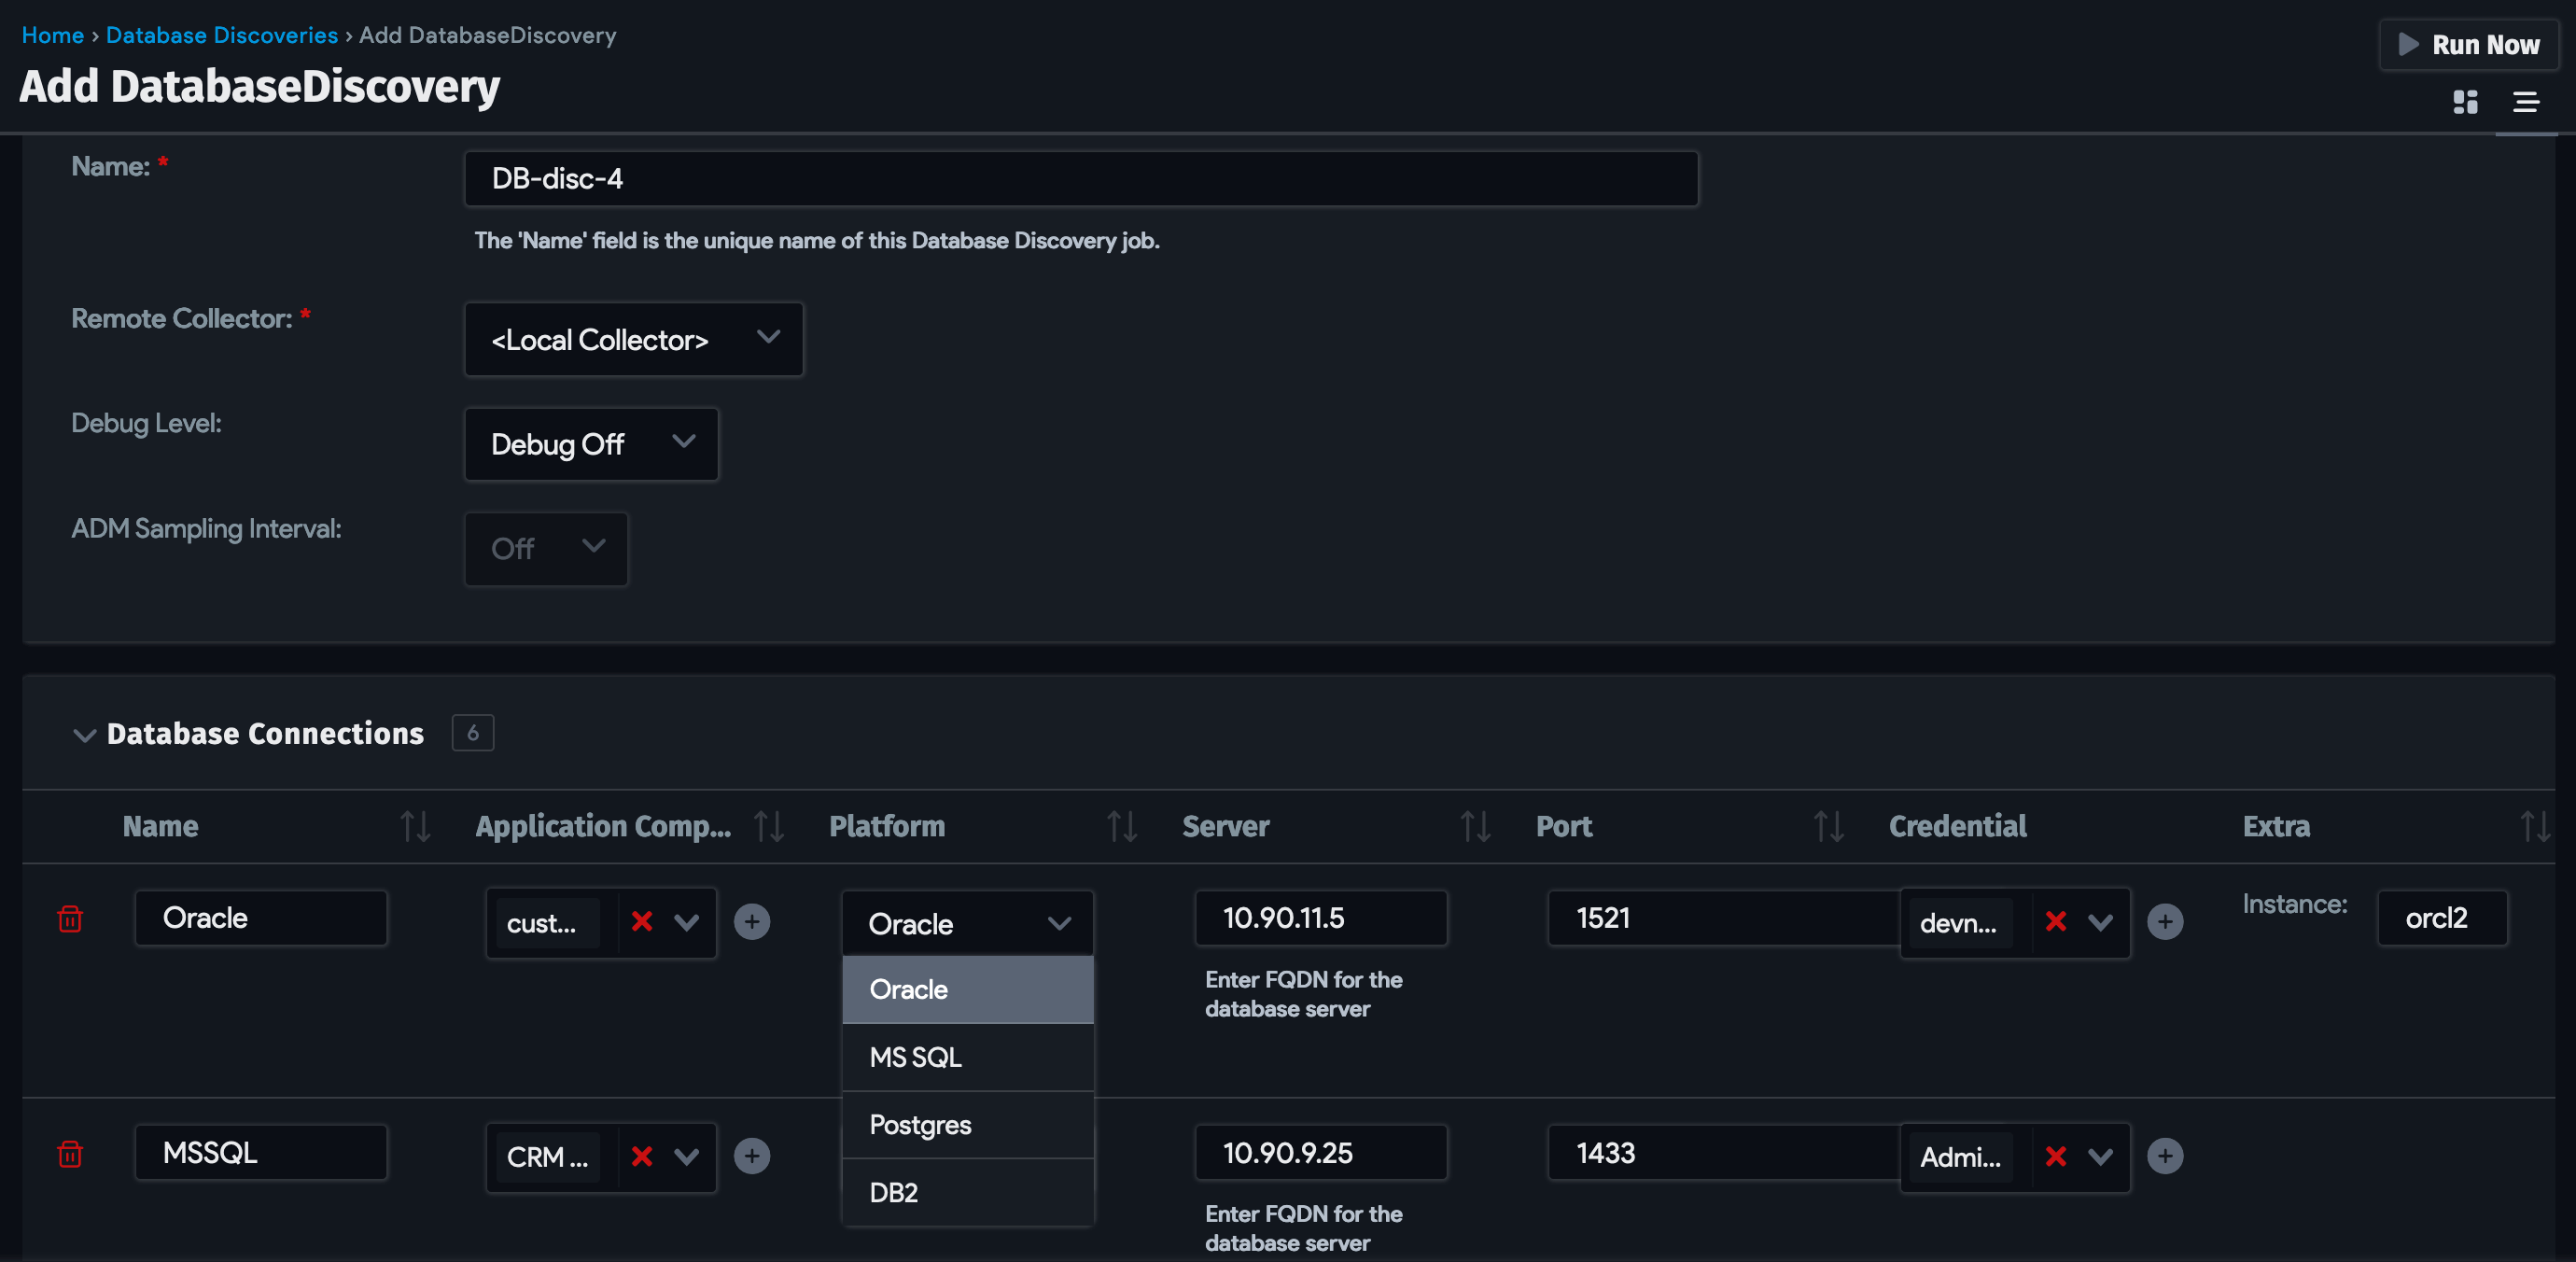Select MS SQL from the platform list
The image size is (2576, 1262).
[915, 1057]
